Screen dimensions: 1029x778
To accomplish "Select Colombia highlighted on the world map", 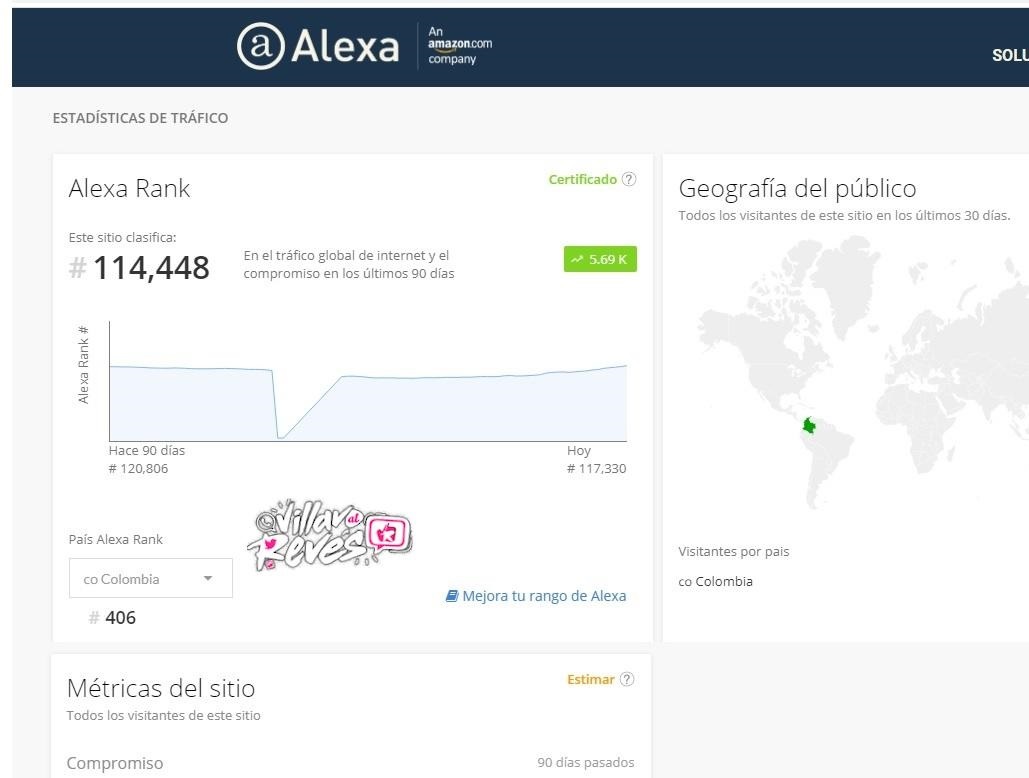I will point(810,426).
